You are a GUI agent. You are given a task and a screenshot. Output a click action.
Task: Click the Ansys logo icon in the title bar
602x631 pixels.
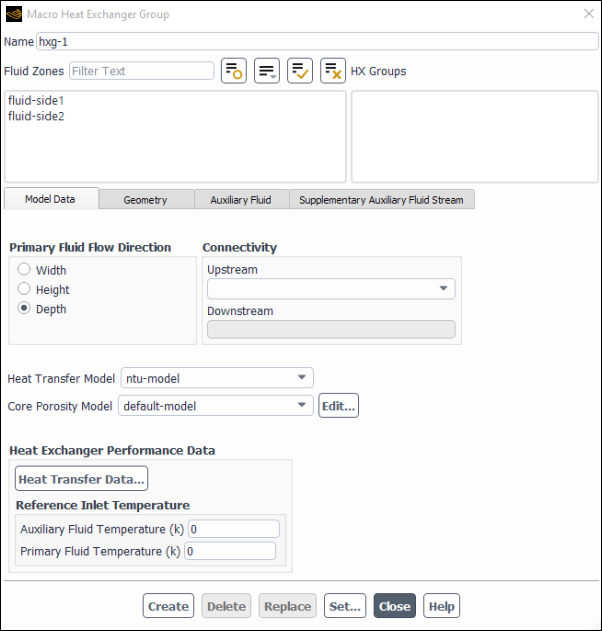coord(14,14)
